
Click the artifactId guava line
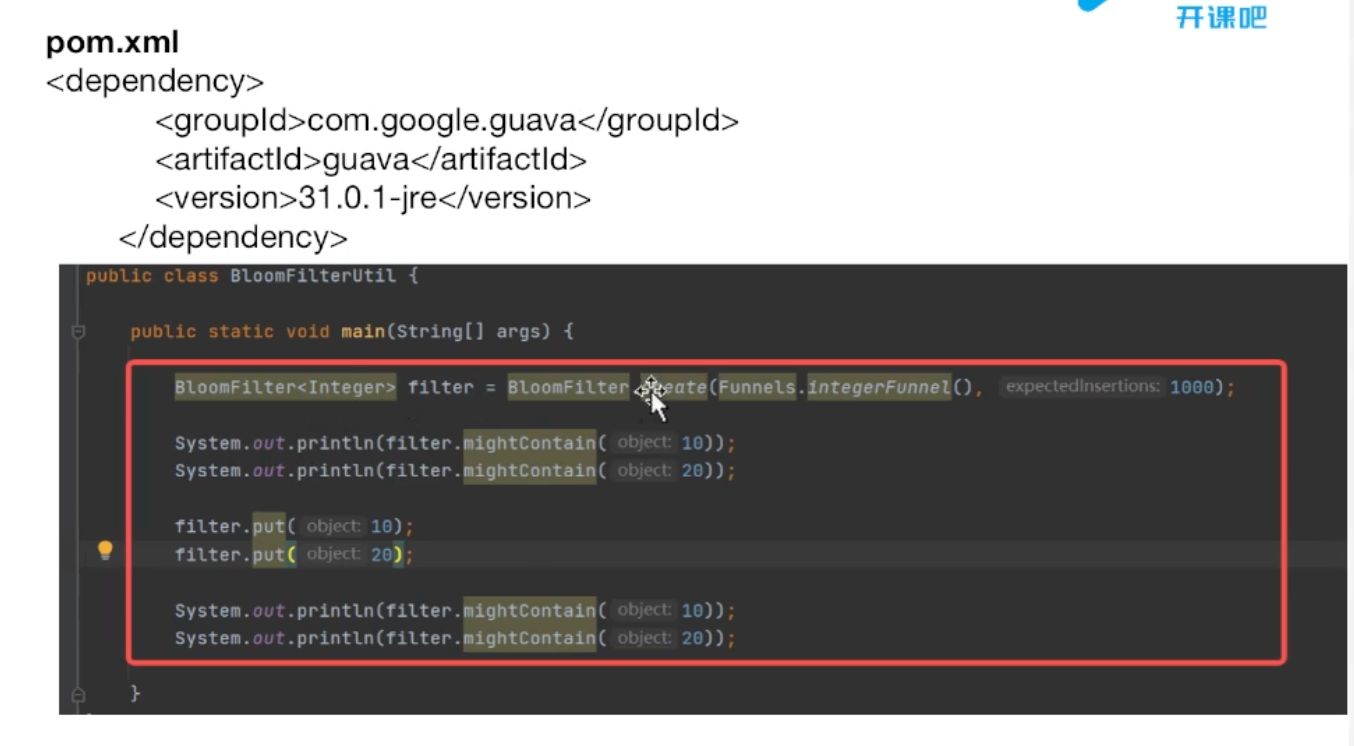click(x=371, y=160)
